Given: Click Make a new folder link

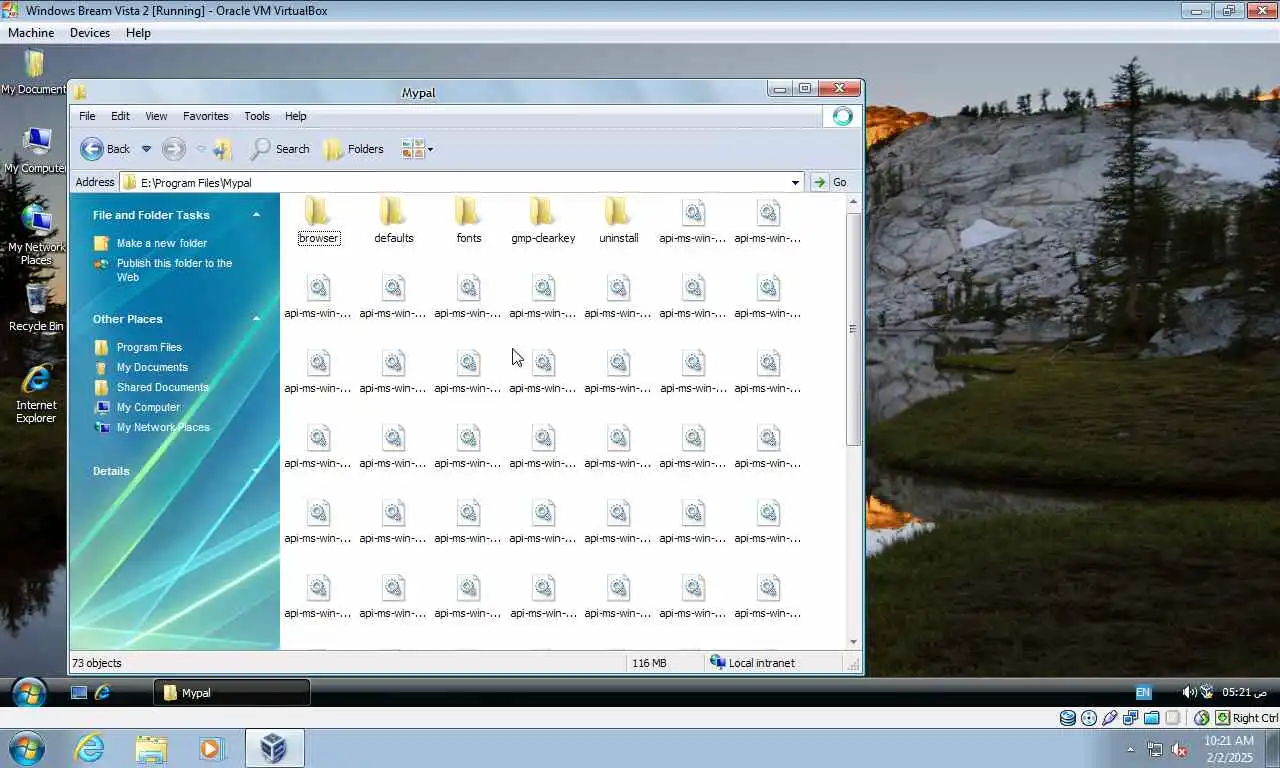Looking at the screenshot, I should pyautogui.click(x=162, y=243).
